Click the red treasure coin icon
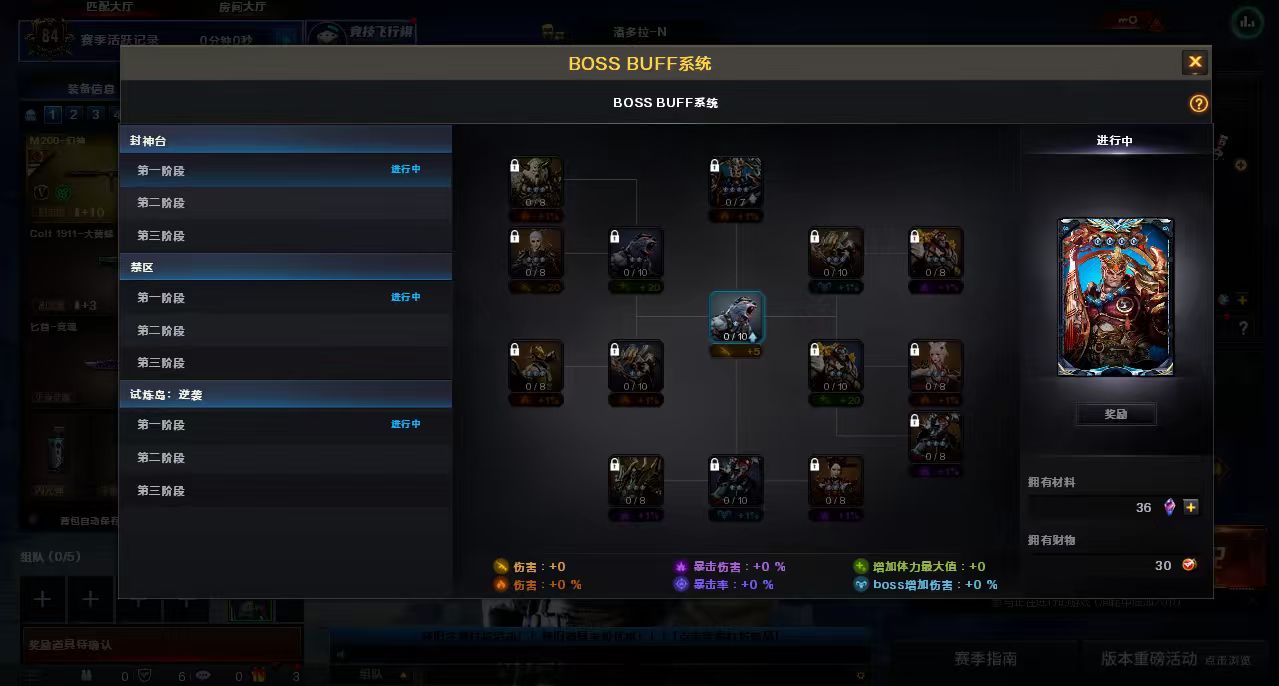 pos(1189,565)
